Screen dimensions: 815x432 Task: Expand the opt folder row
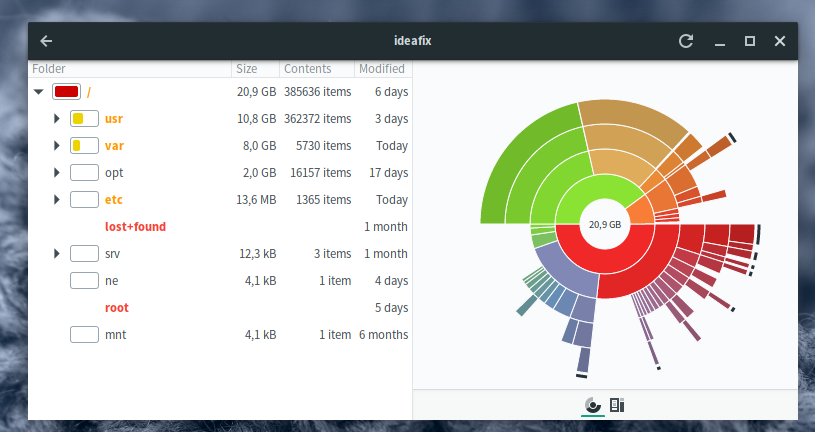(57, 173)
